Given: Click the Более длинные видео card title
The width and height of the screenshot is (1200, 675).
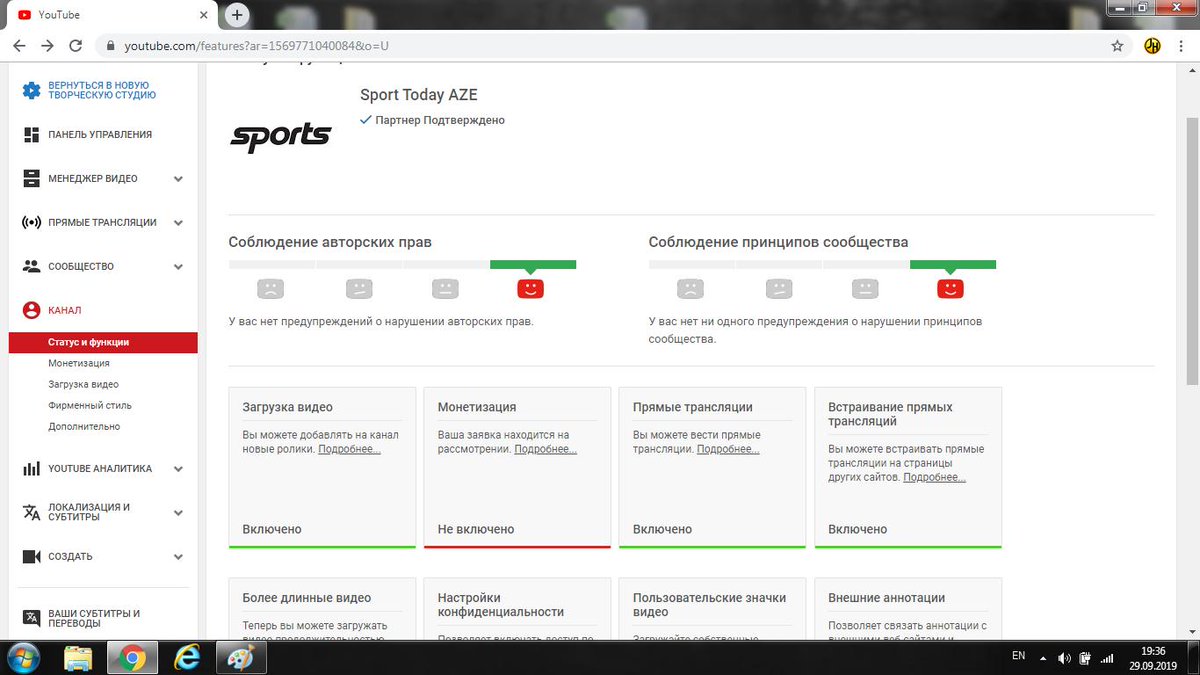Looking at the screenshot, I should pyautogui.click(x=307, y=598).
